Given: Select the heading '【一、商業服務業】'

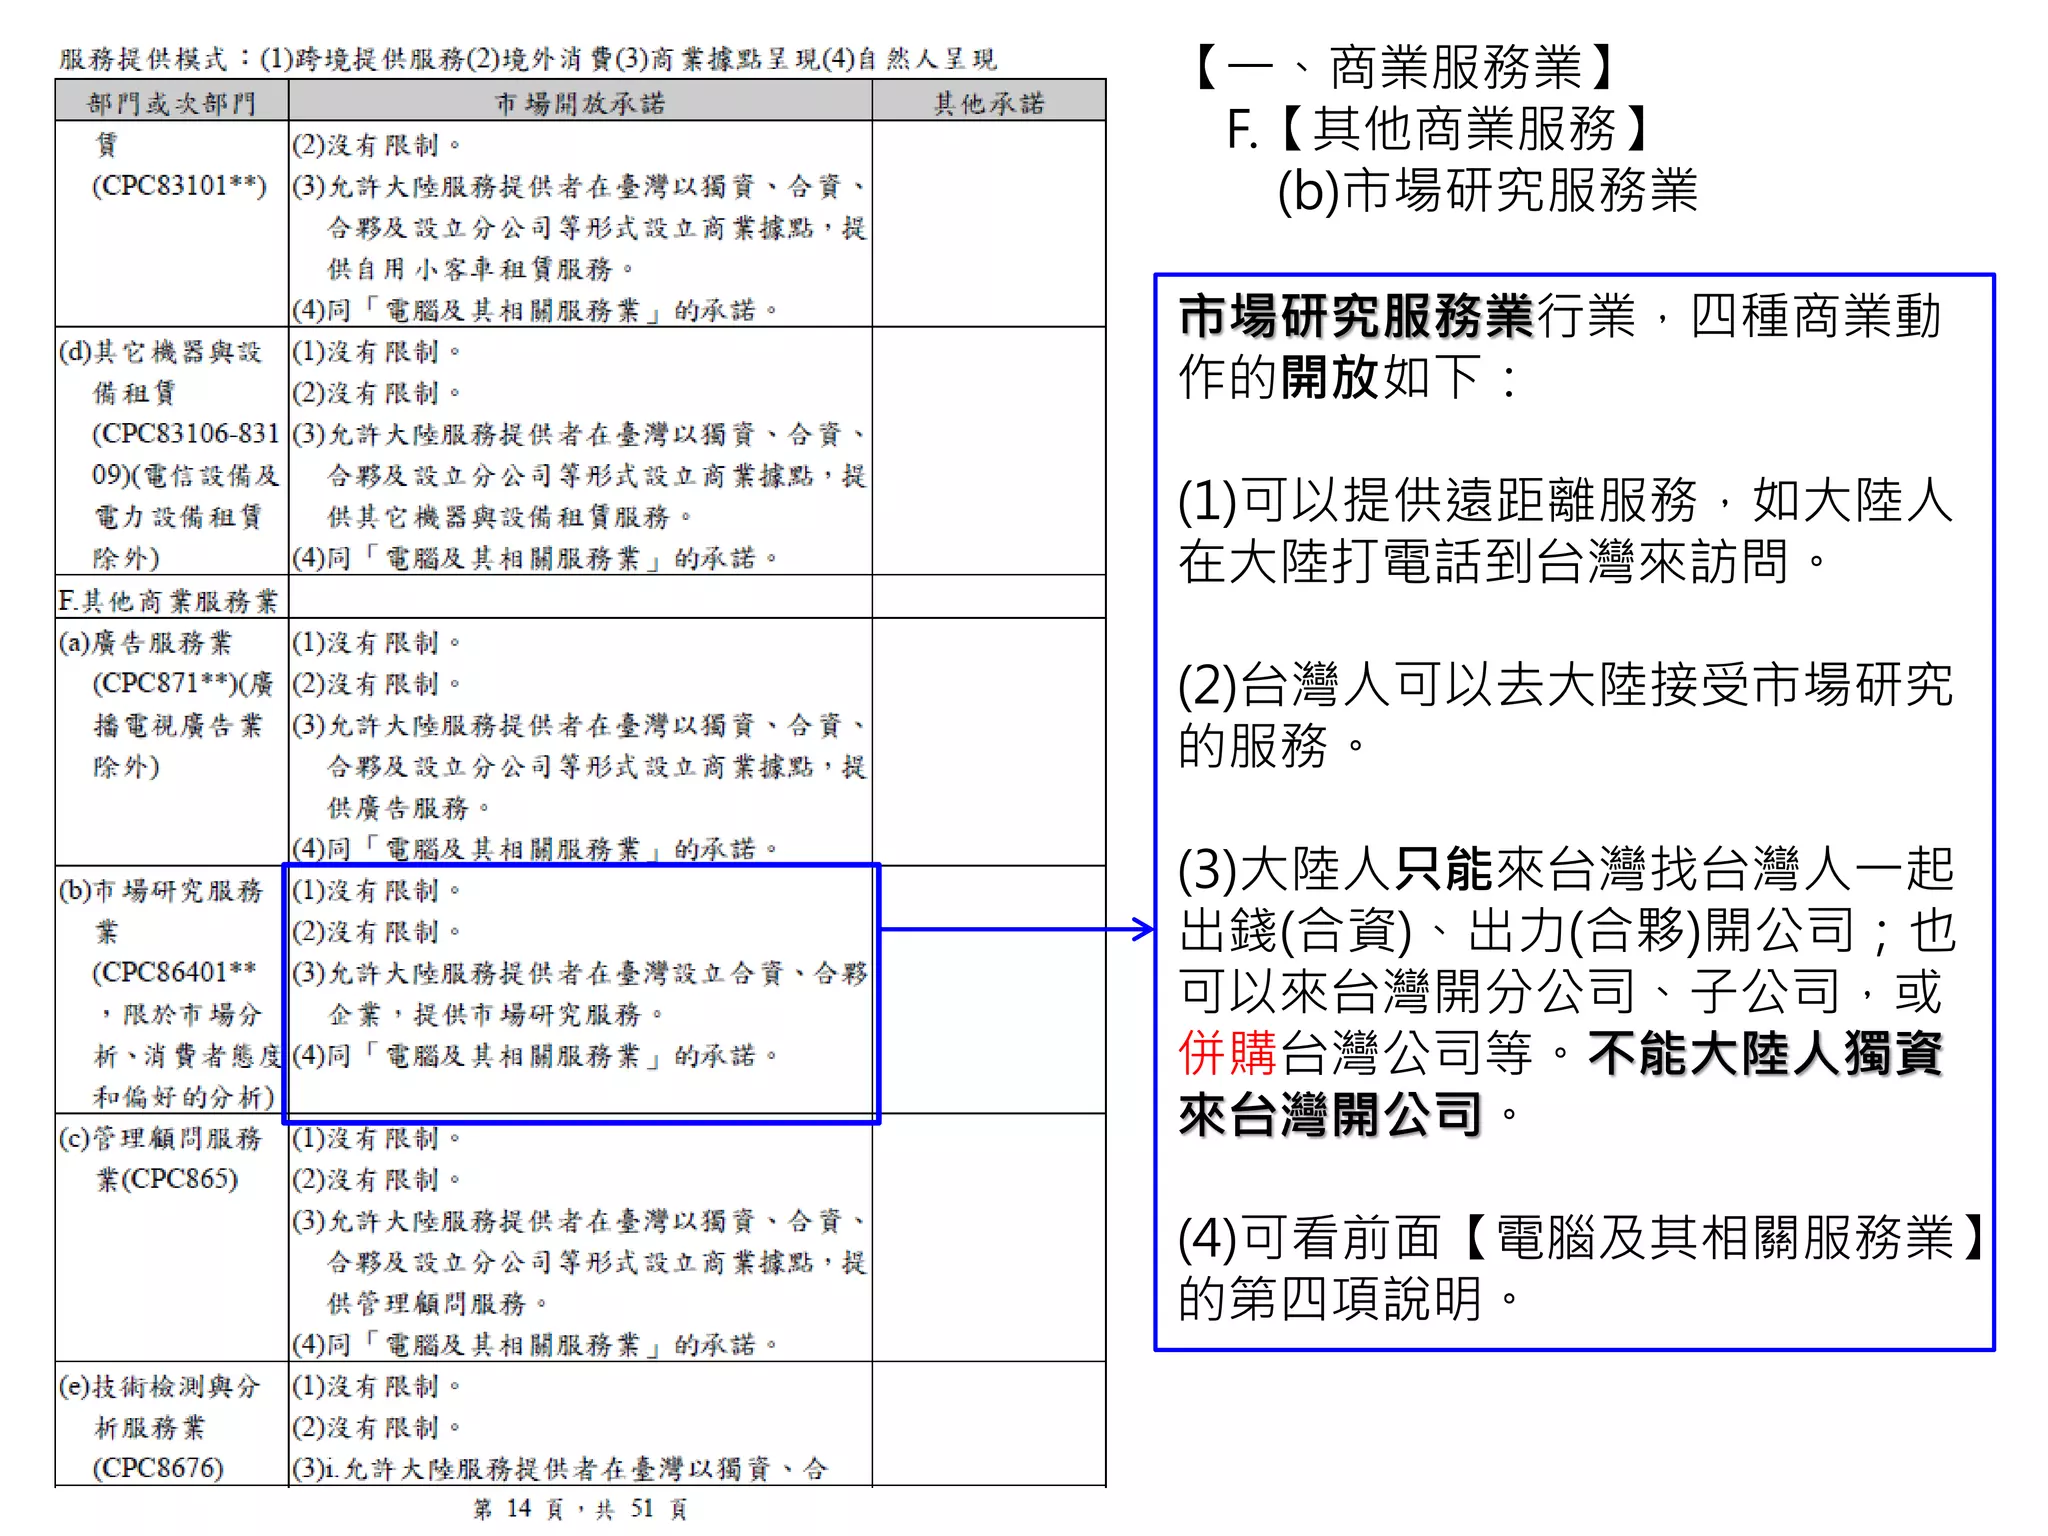Looking at the screenshot, I should click(1405, 68).
